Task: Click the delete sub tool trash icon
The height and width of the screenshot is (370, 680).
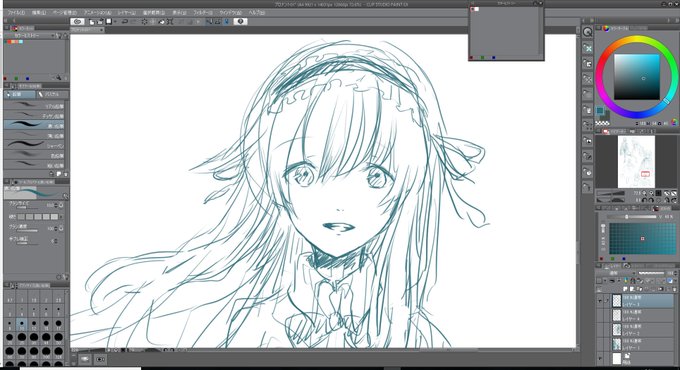Action: [x=65, y=174]
